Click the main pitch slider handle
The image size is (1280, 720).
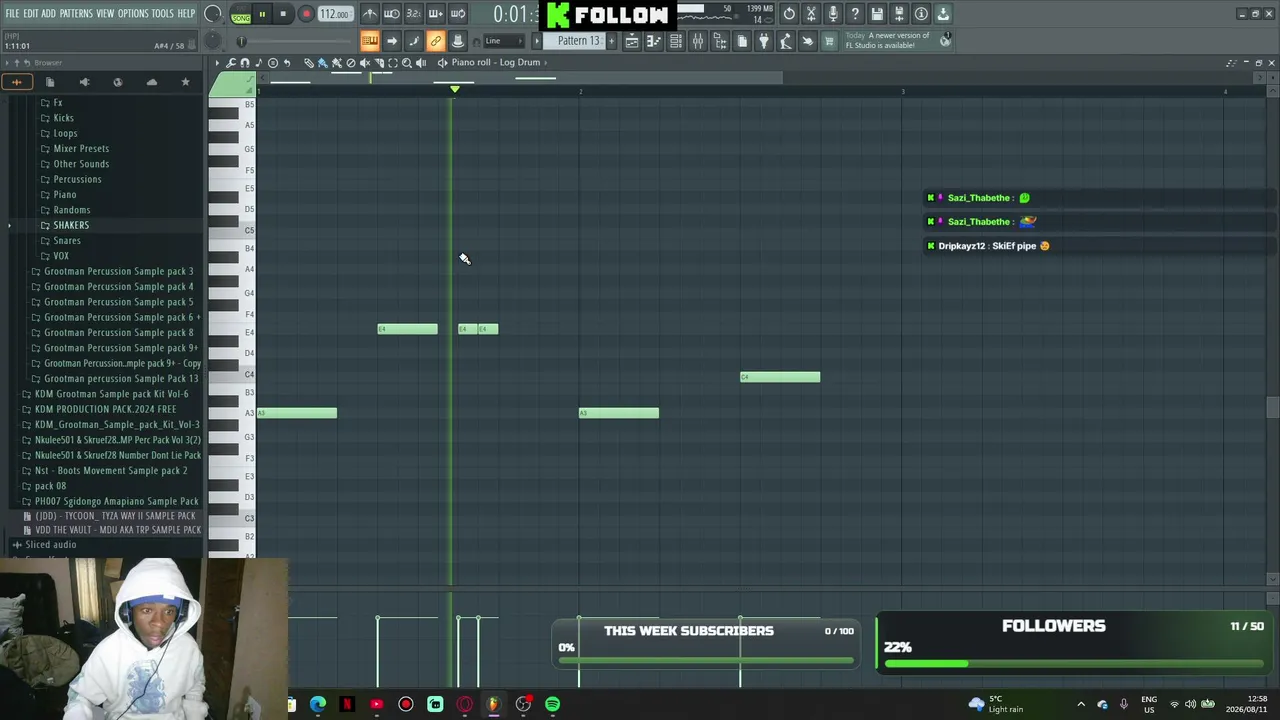(241, 41)
